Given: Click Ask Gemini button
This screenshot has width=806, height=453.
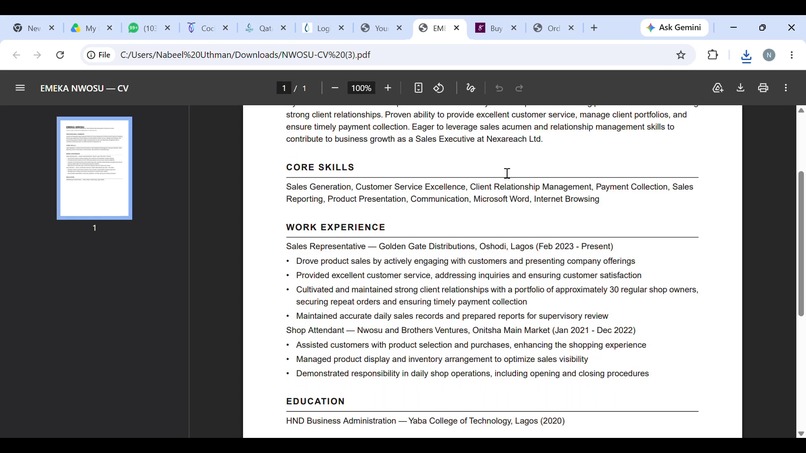Looking at the screenshot, I should point(674,27).
